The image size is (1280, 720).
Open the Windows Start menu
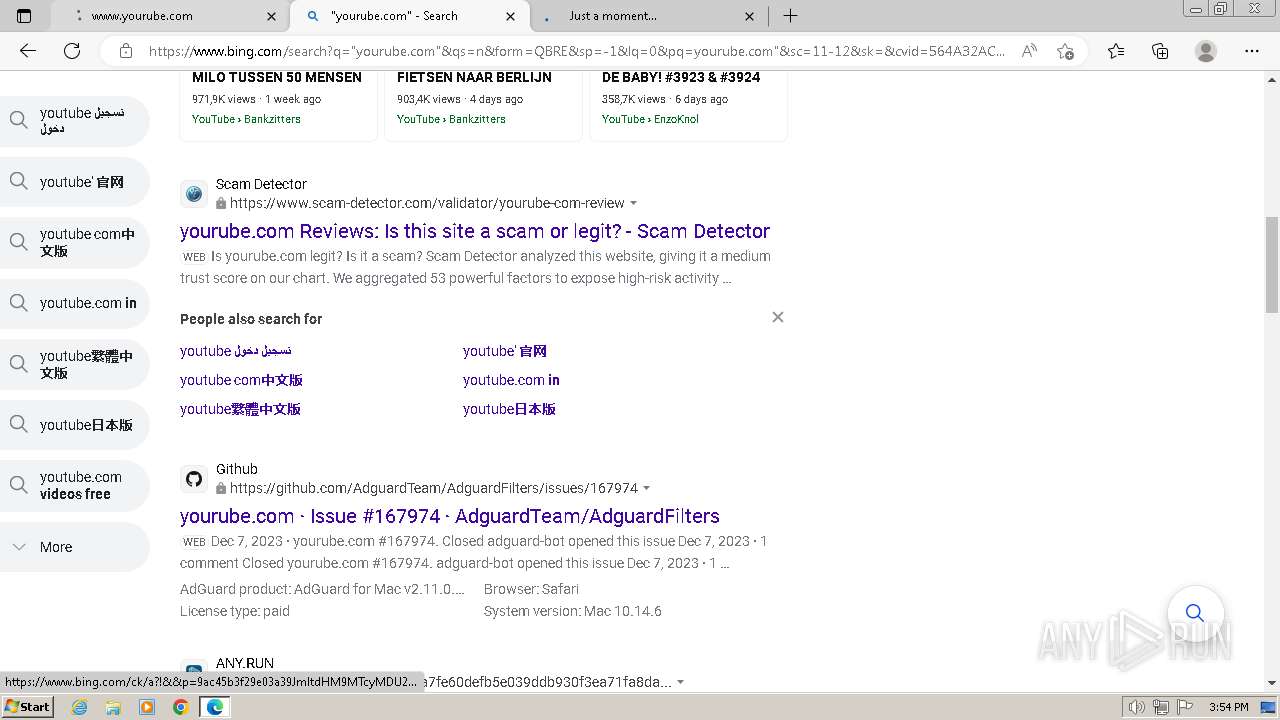pos(28,706)
